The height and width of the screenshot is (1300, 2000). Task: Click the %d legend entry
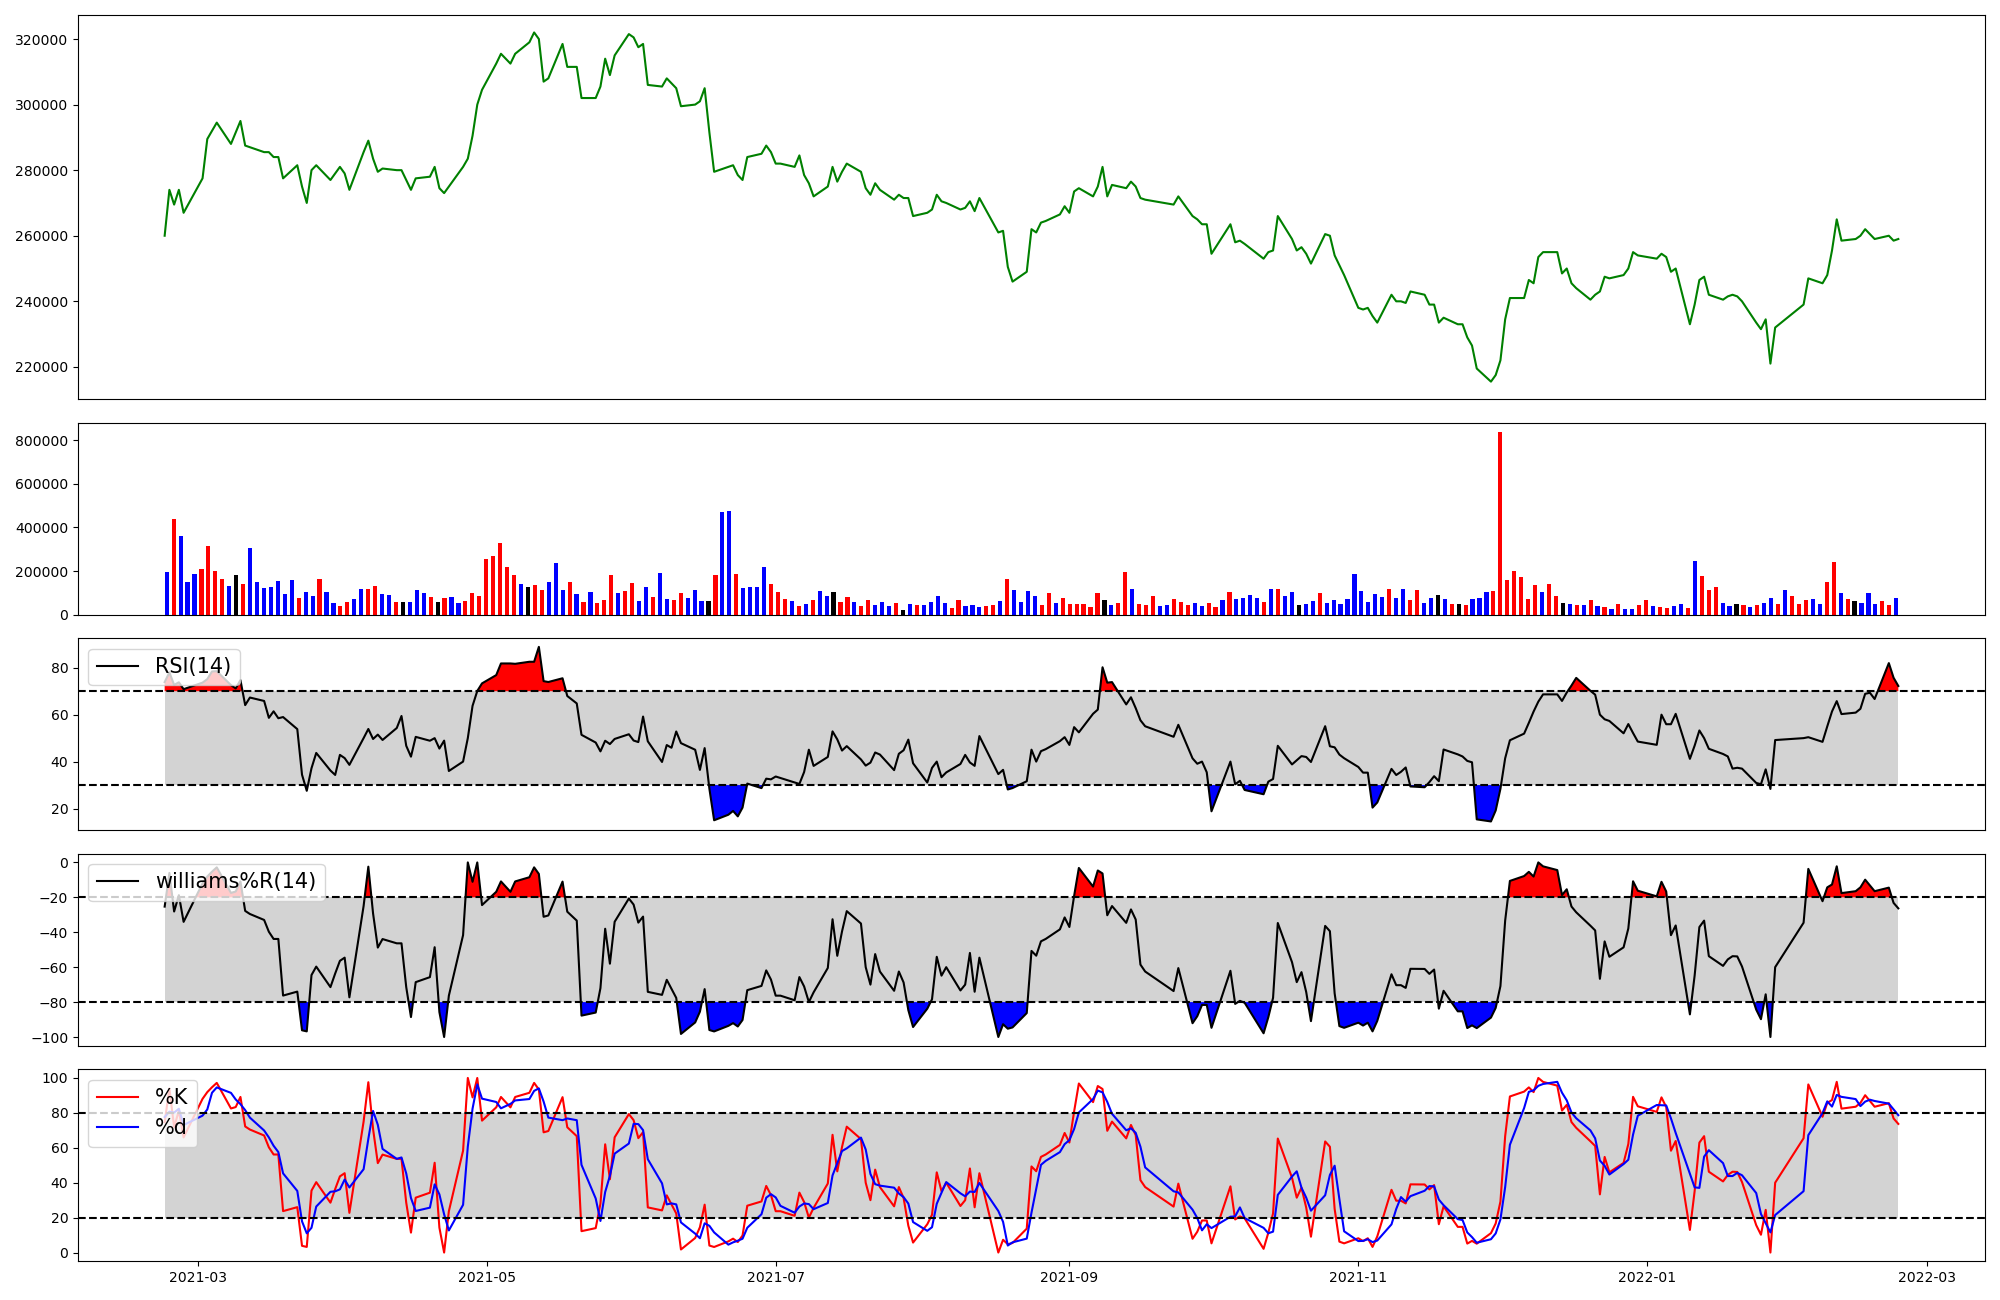[171, 1127]
